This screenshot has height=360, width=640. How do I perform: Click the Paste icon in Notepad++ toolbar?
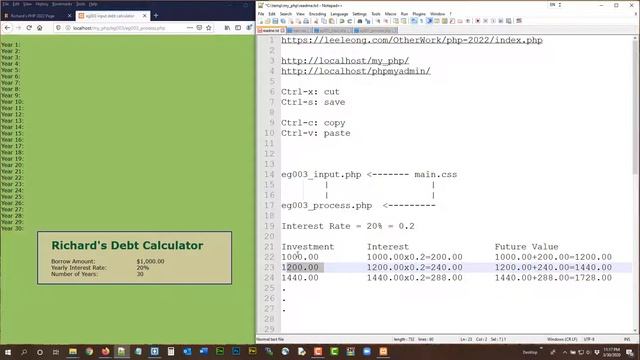[x=331, y=21]
